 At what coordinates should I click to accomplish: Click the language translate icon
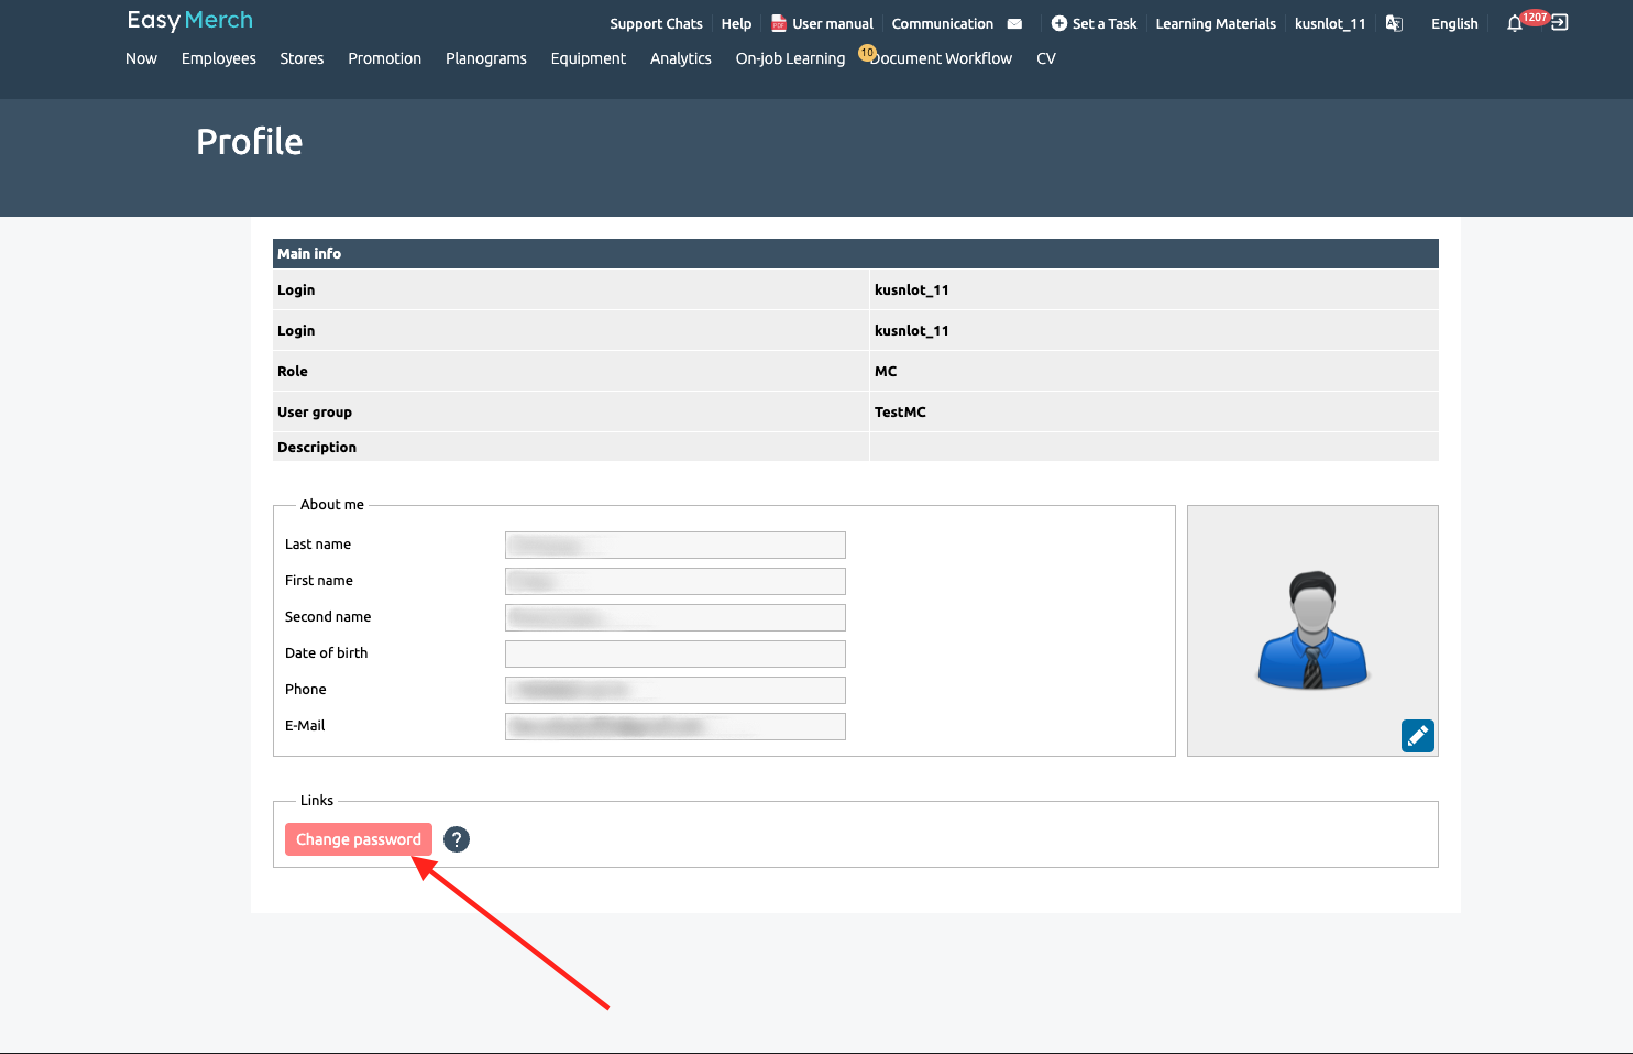1394,24
